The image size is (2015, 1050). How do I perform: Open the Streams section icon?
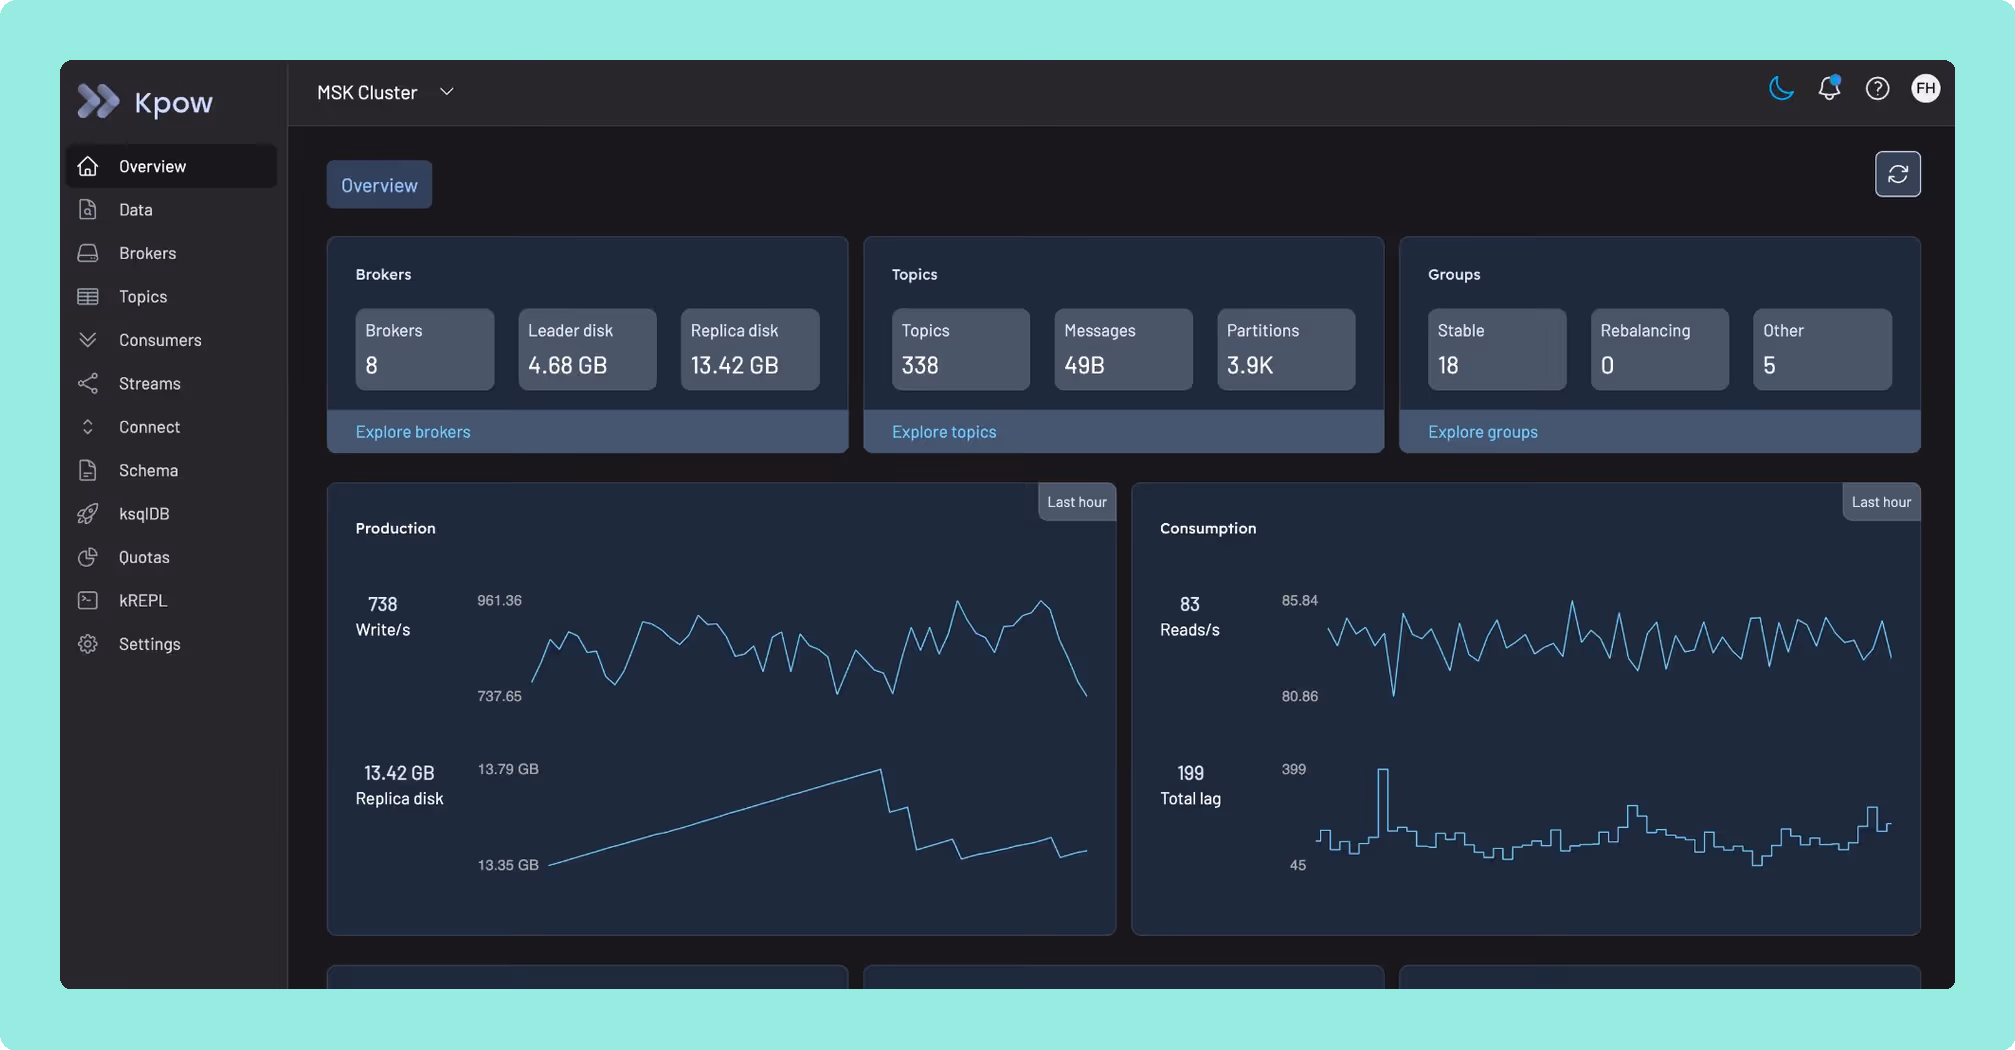(89, 383)
